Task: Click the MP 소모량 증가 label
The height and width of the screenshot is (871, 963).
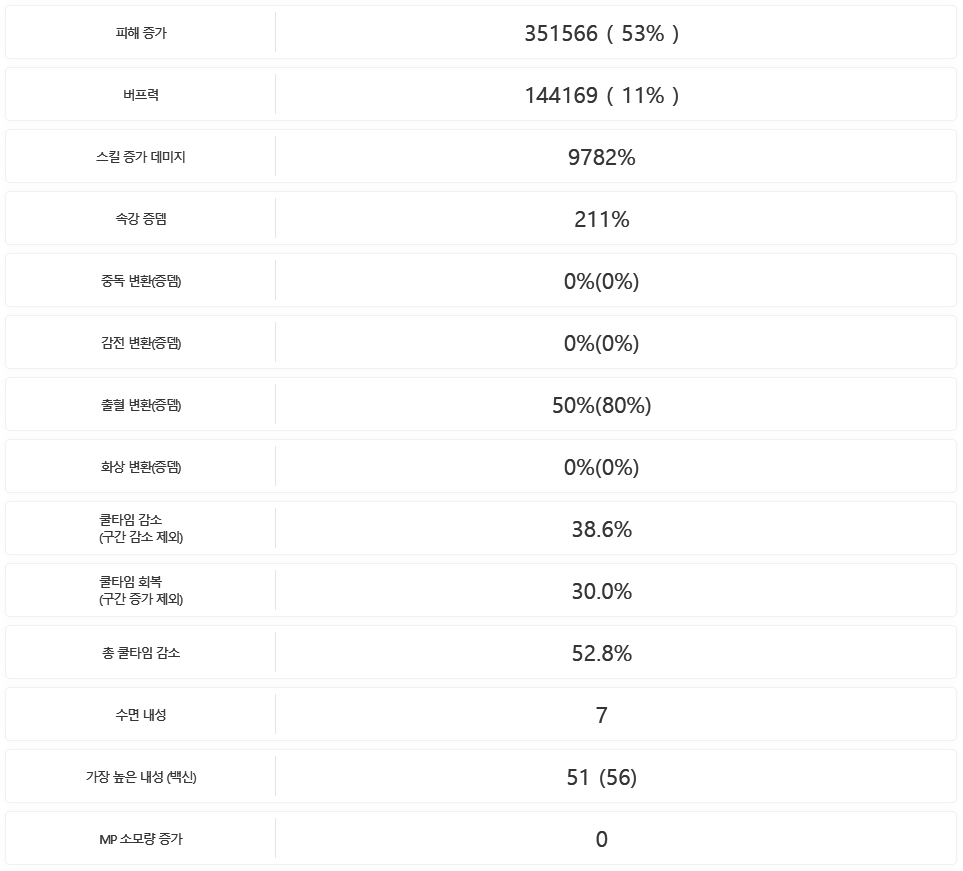Action: tap(141, 839)
